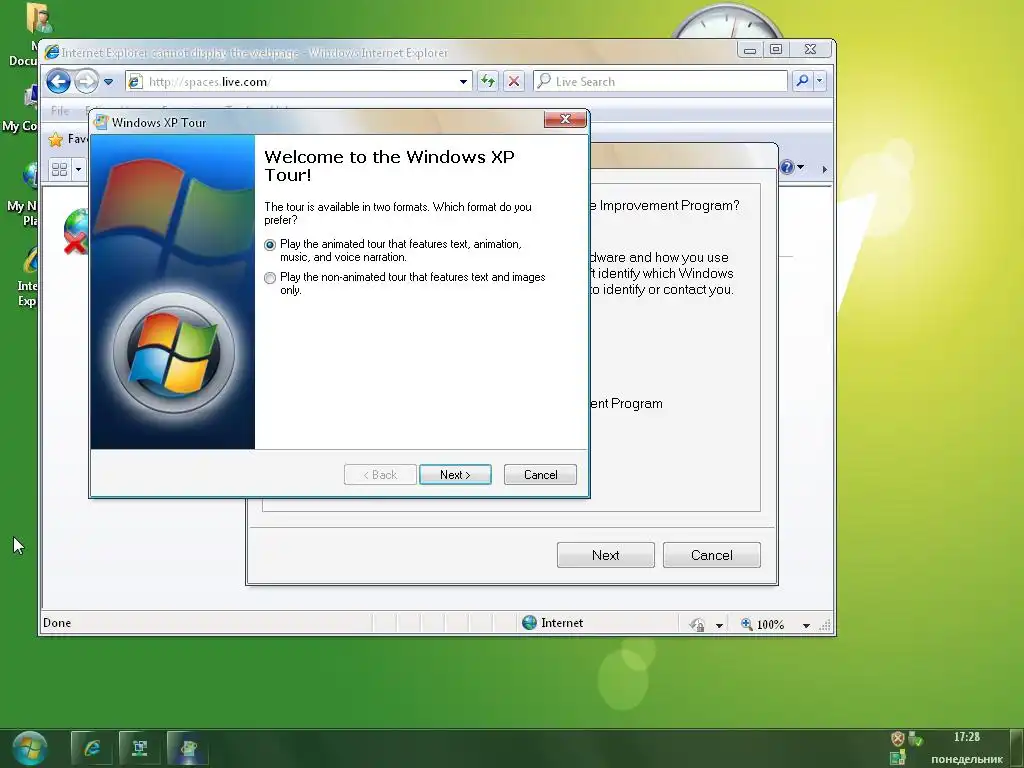Click the page icon in the address bar
This screenshot has height=768, width=1024.
tap(135, 82)
